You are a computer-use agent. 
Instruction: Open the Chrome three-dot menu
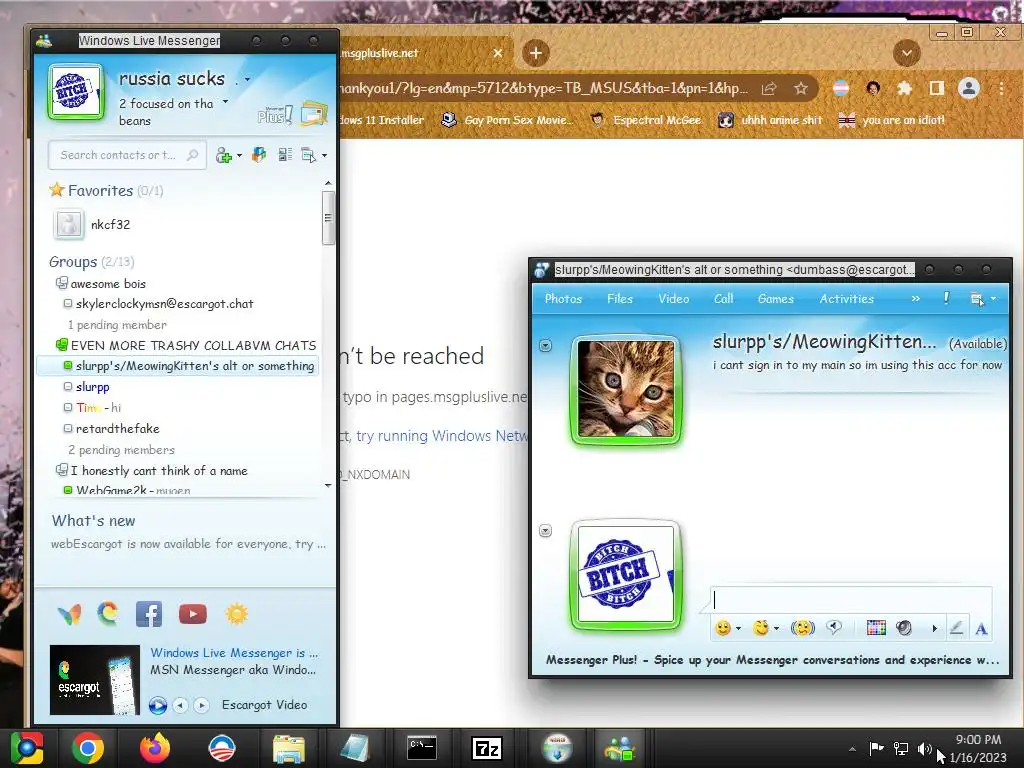1001,88
